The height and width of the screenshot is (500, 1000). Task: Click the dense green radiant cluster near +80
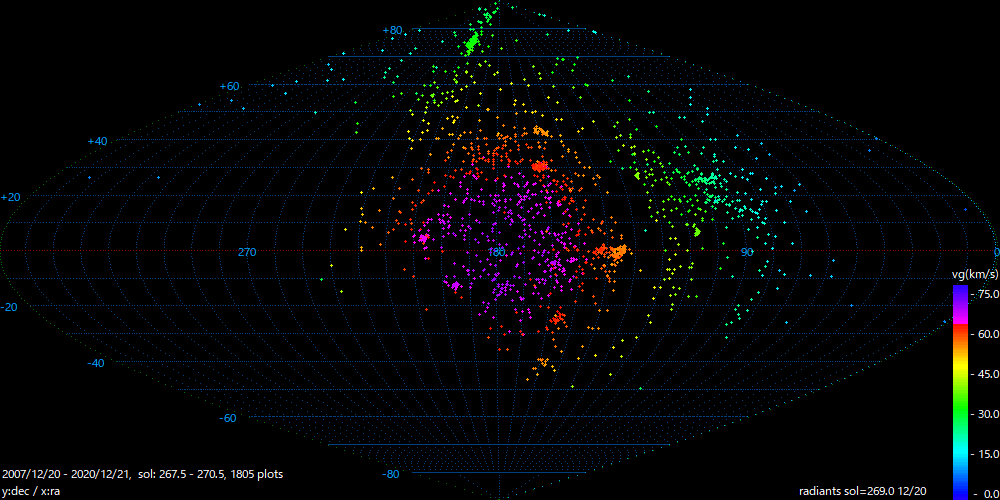coord(472,43)
